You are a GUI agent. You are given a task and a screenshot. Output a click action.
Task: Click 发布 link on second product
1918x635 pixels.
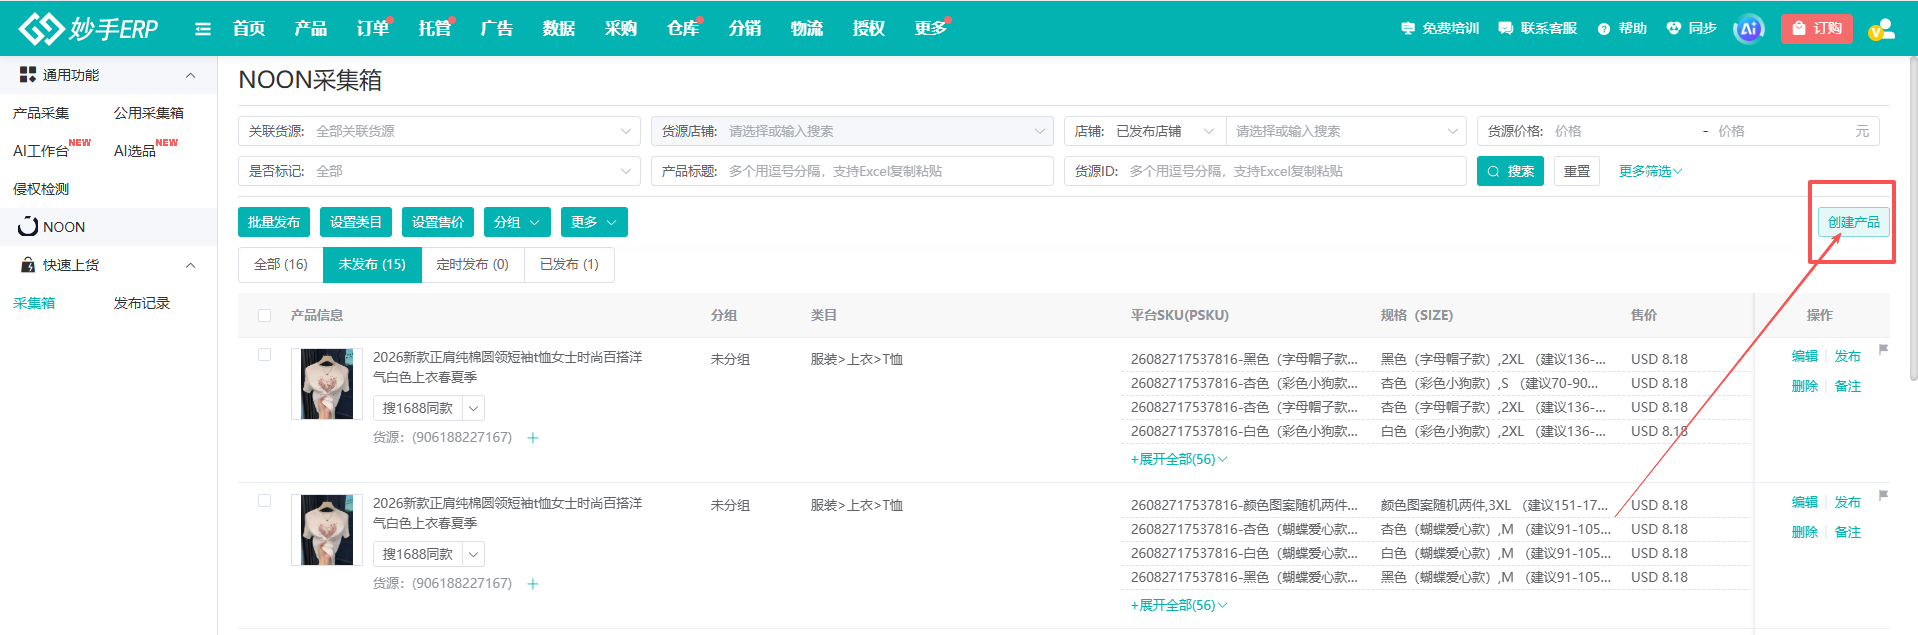click(x=1848, y=502)
